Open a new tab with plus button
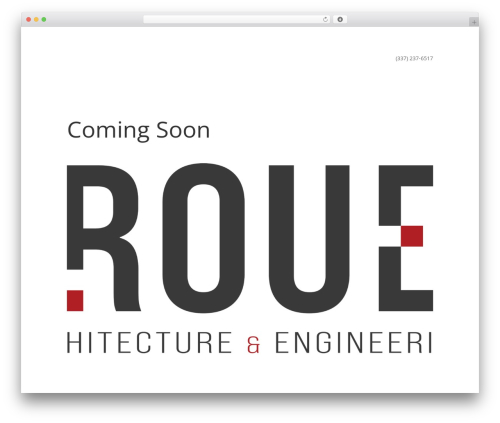Image resolution: width=500 pixels, height=423 pixels. point(474,22)
